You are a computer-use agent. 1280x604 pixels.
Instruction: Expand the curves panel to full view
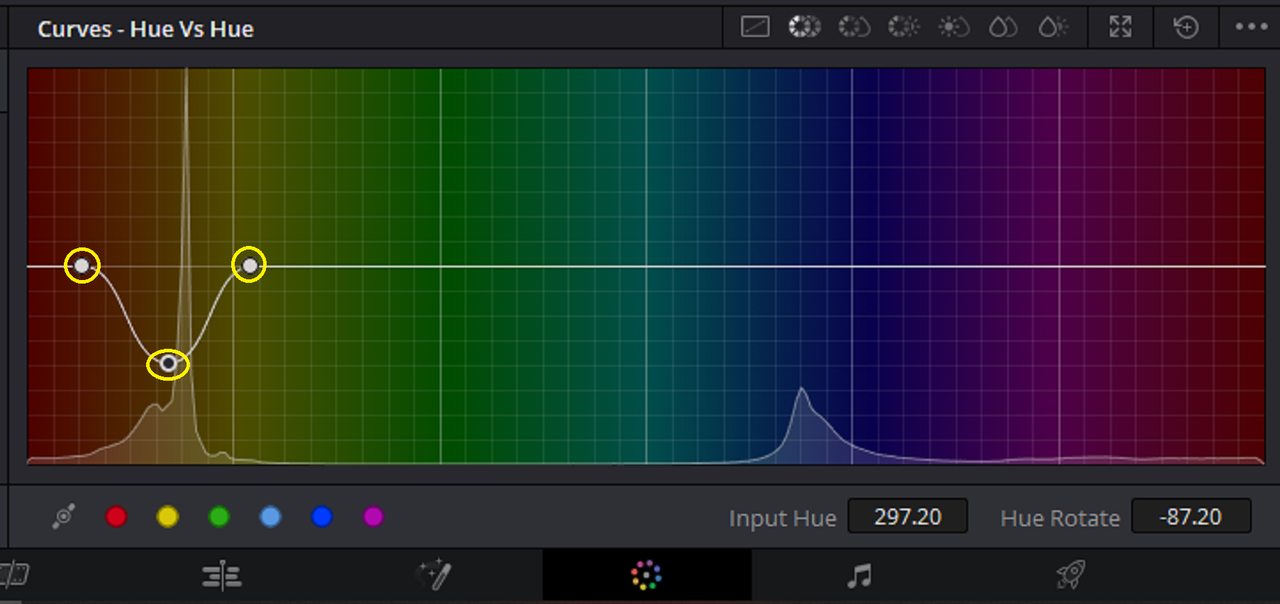(x=1120, y=28)
